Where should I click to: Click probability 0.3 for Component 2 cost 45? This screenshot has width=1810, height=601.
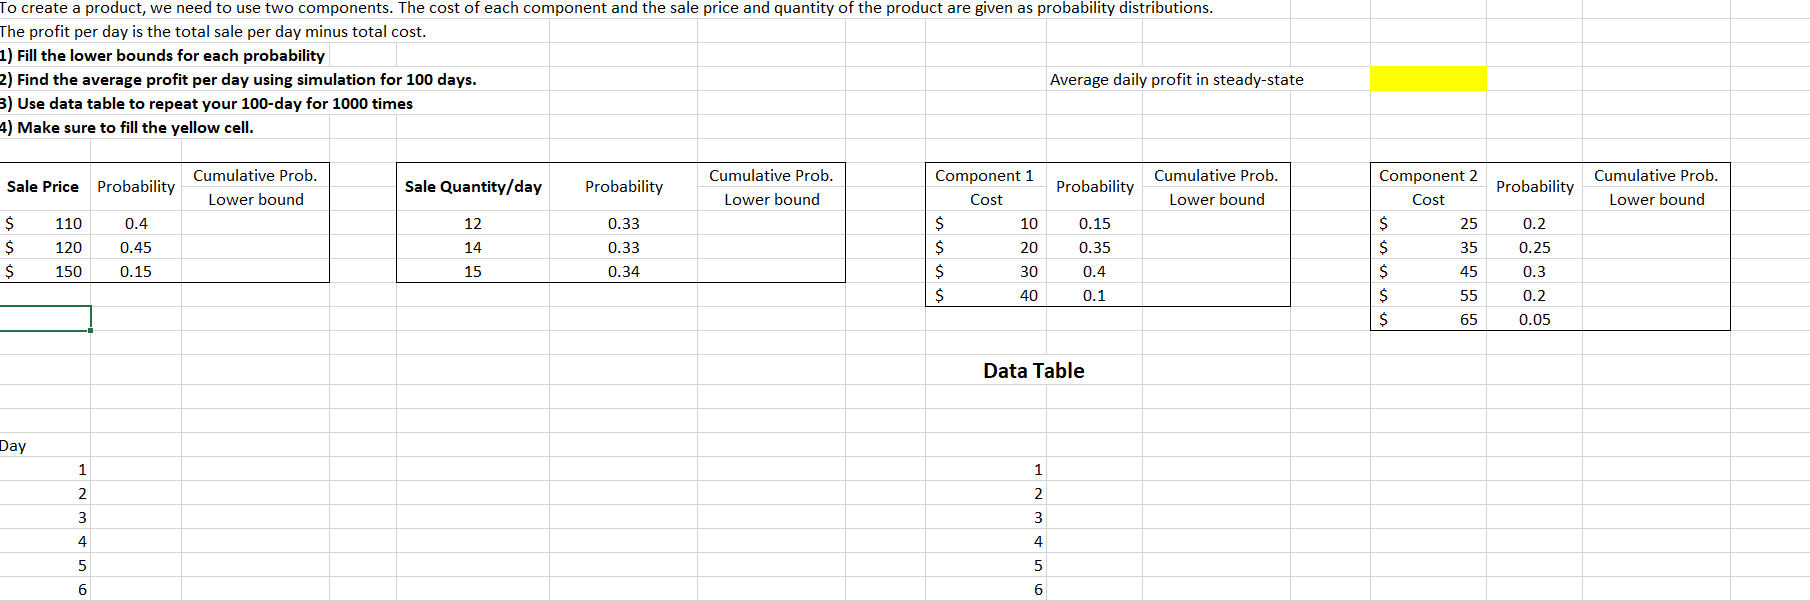click(x=1534, y=272)
